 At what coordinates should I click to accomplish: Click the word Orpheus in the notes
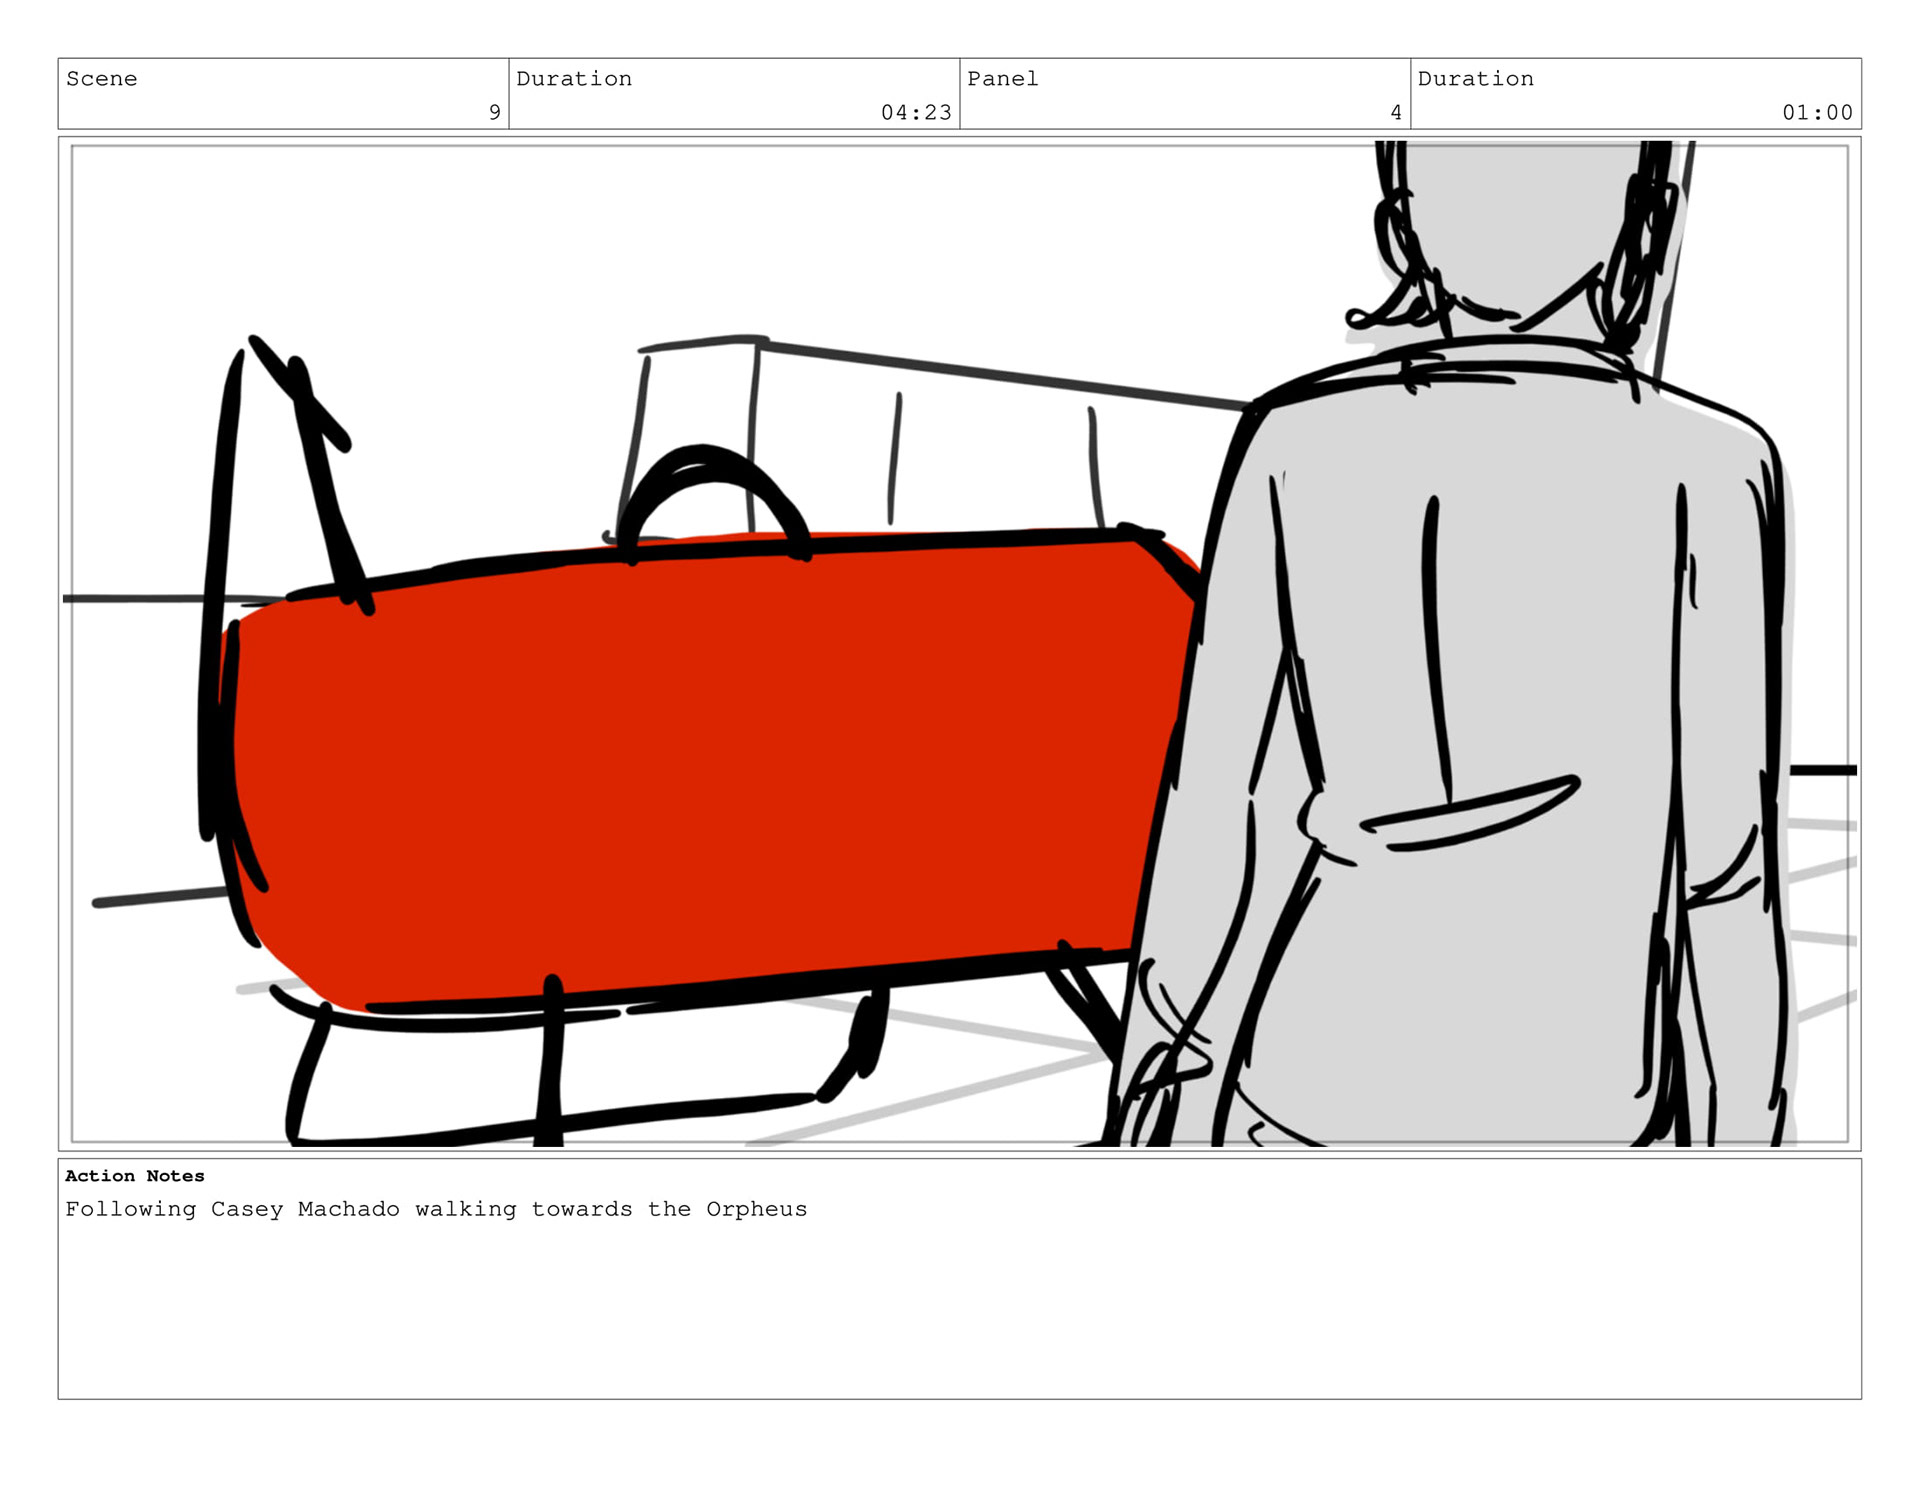pyautogui.click(x=756, y=1209)
